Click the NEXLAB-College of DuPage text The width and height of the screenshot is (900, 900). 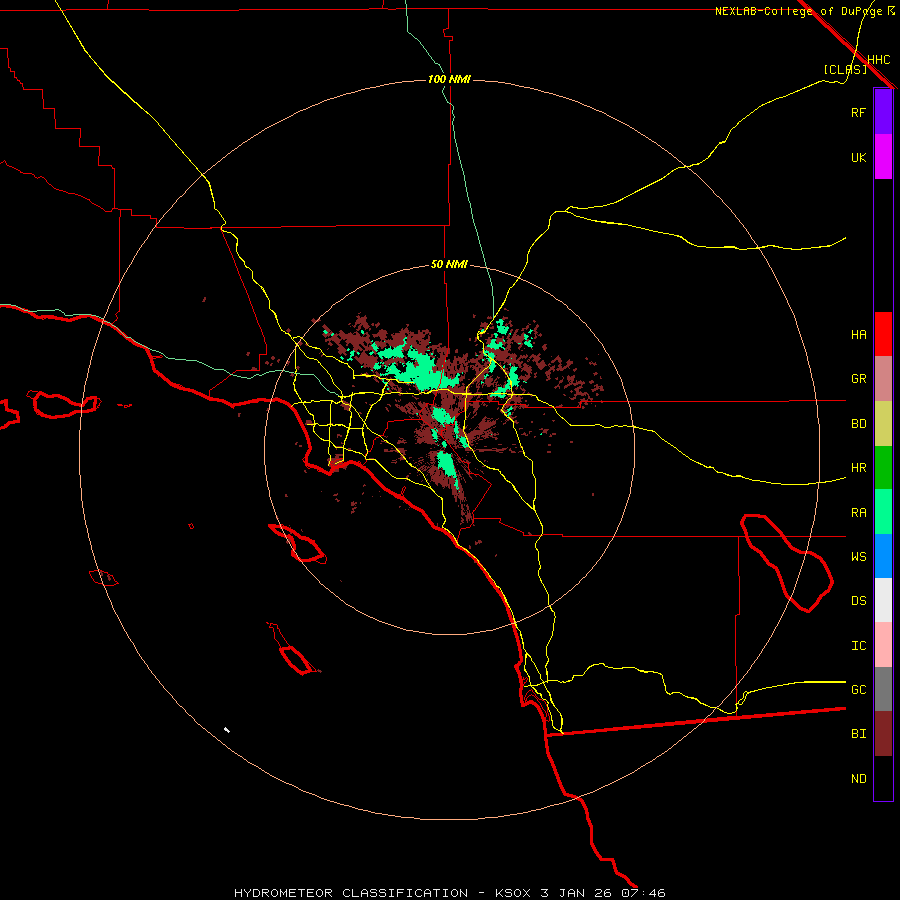pyautogui.click(x=798, y=11)
